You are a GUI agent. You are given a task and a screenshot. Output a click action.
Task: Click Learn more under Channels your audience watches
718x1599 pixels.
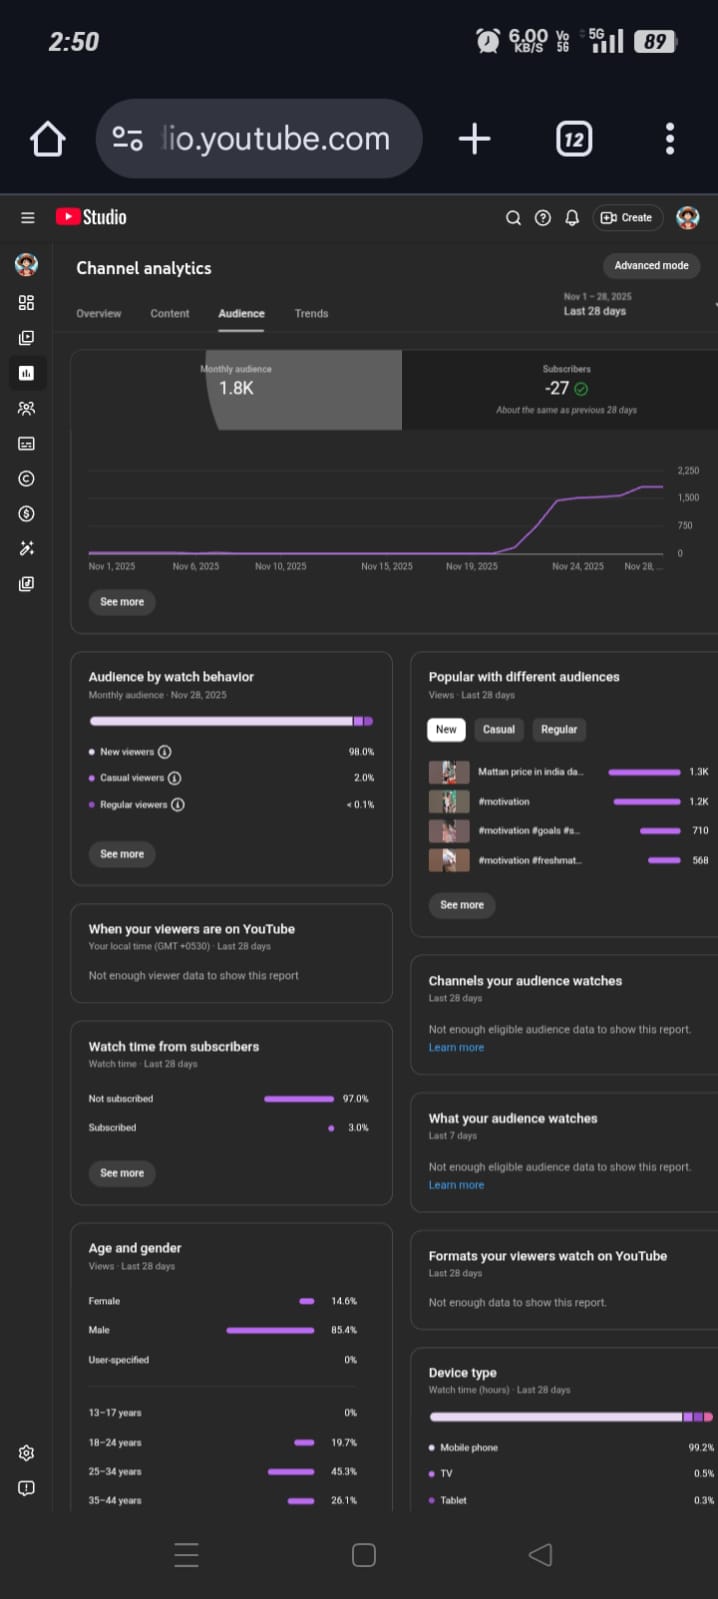pyautogui.click(x=456, y=1047)
